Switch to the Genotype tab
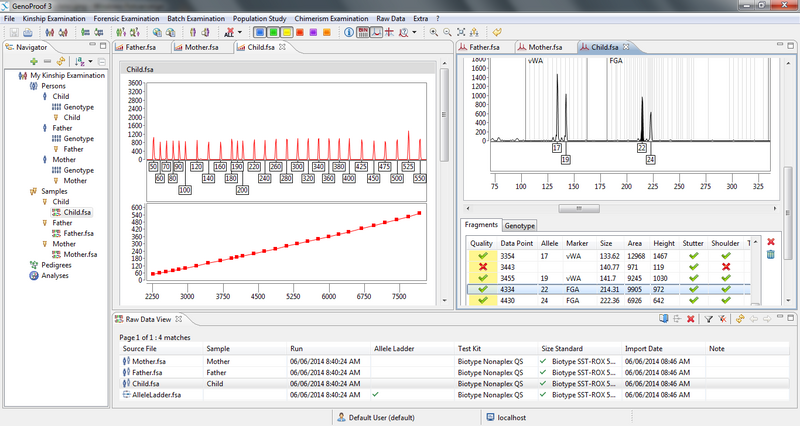This screenshot has width=800, height=426. [x=519, y=226]
